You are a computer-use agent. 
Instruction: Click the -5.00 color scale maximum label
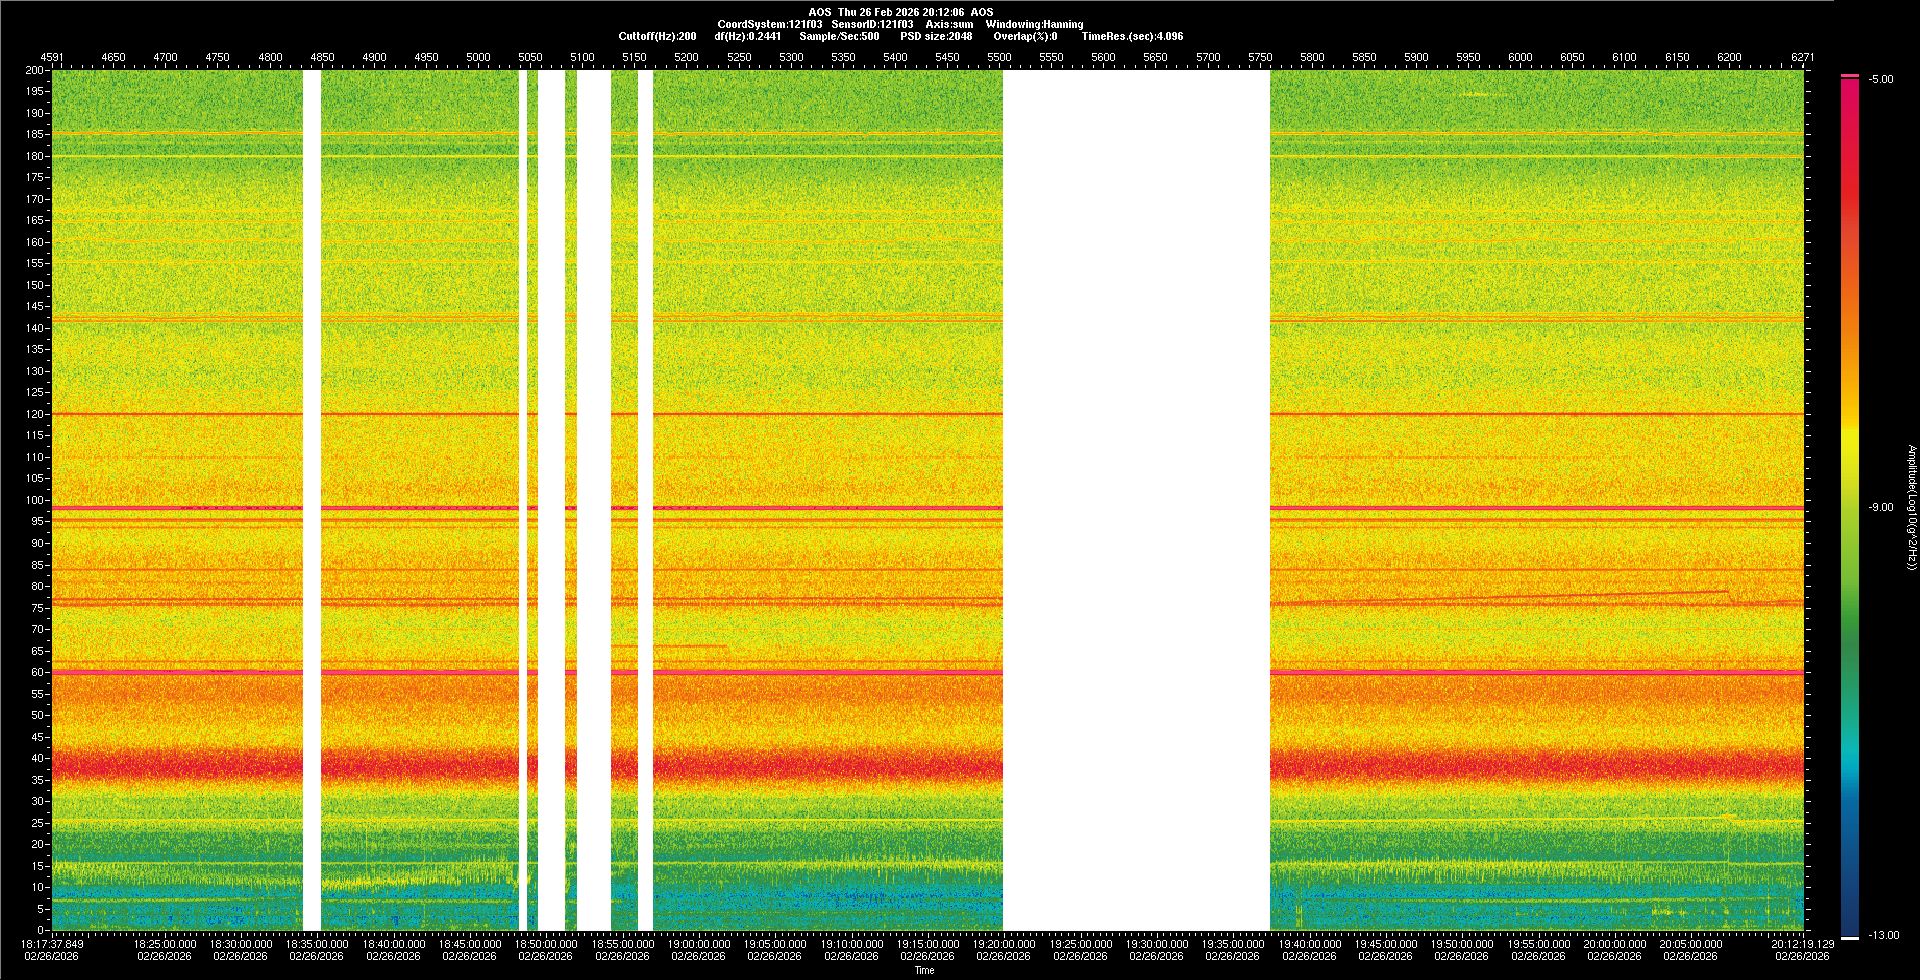click(1881, 80)
